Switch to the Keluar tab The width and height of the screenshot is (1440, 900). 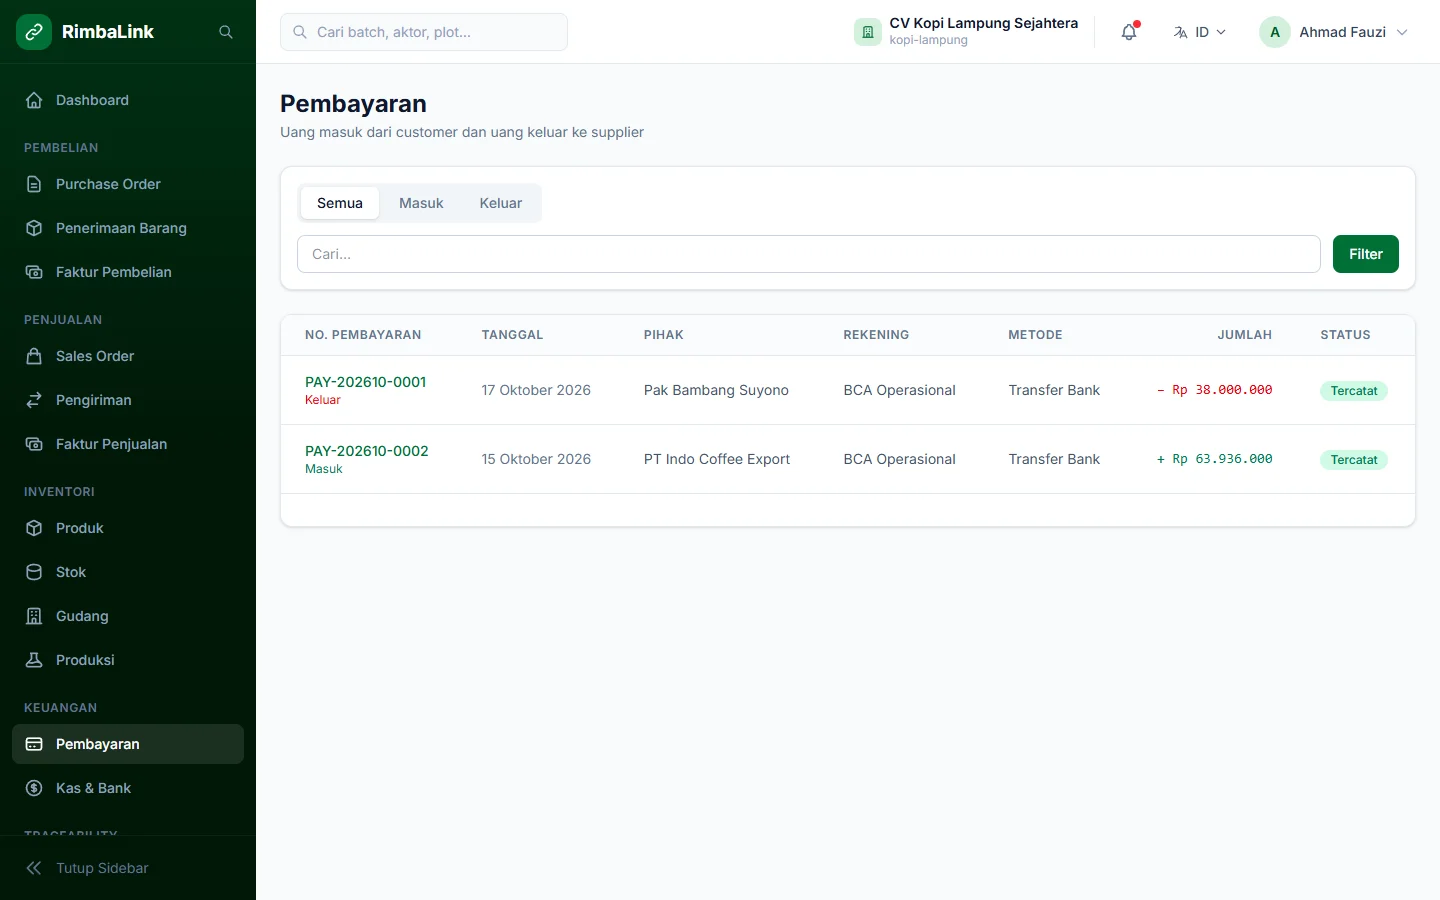[501, 203]
